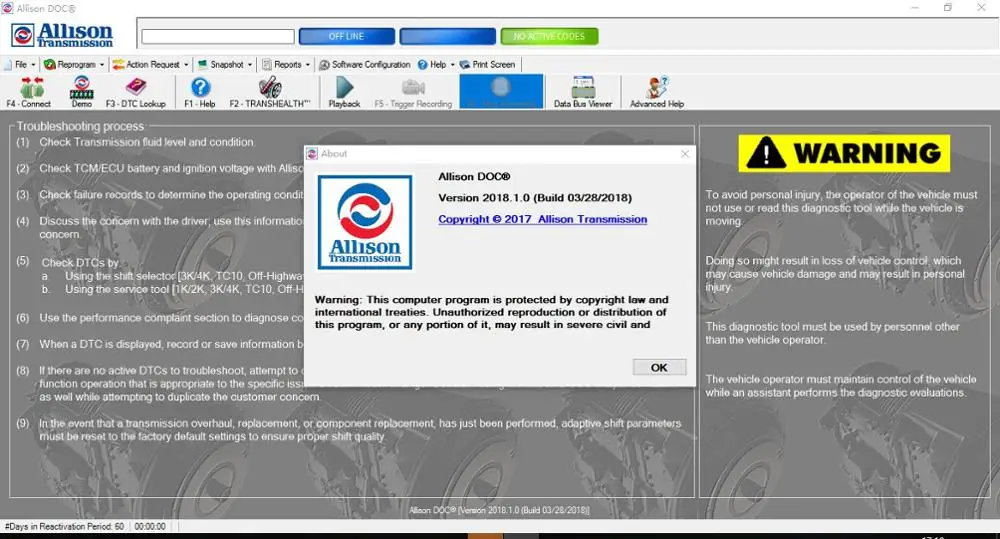This screenshot has width=1000, height=539.
Task: Click the OFF LINE status button
Action: (346, 36)
